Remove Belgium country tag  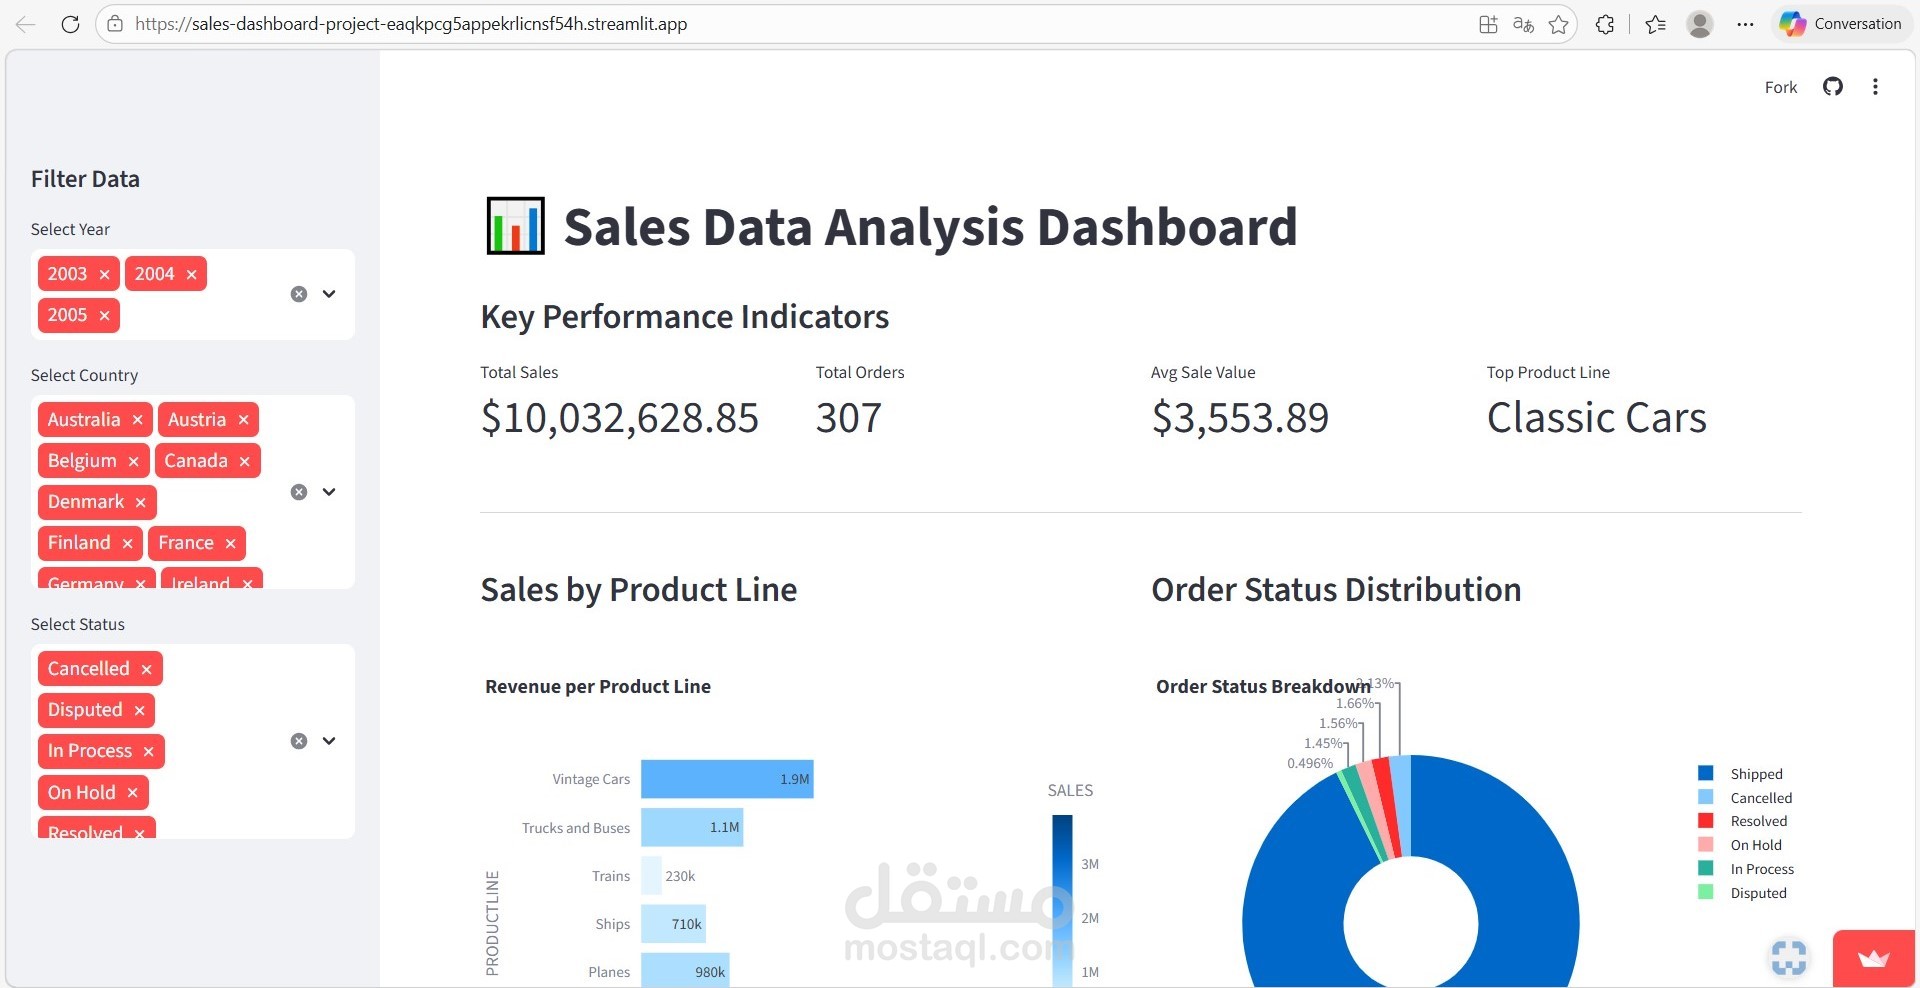[x=133, y=461]
